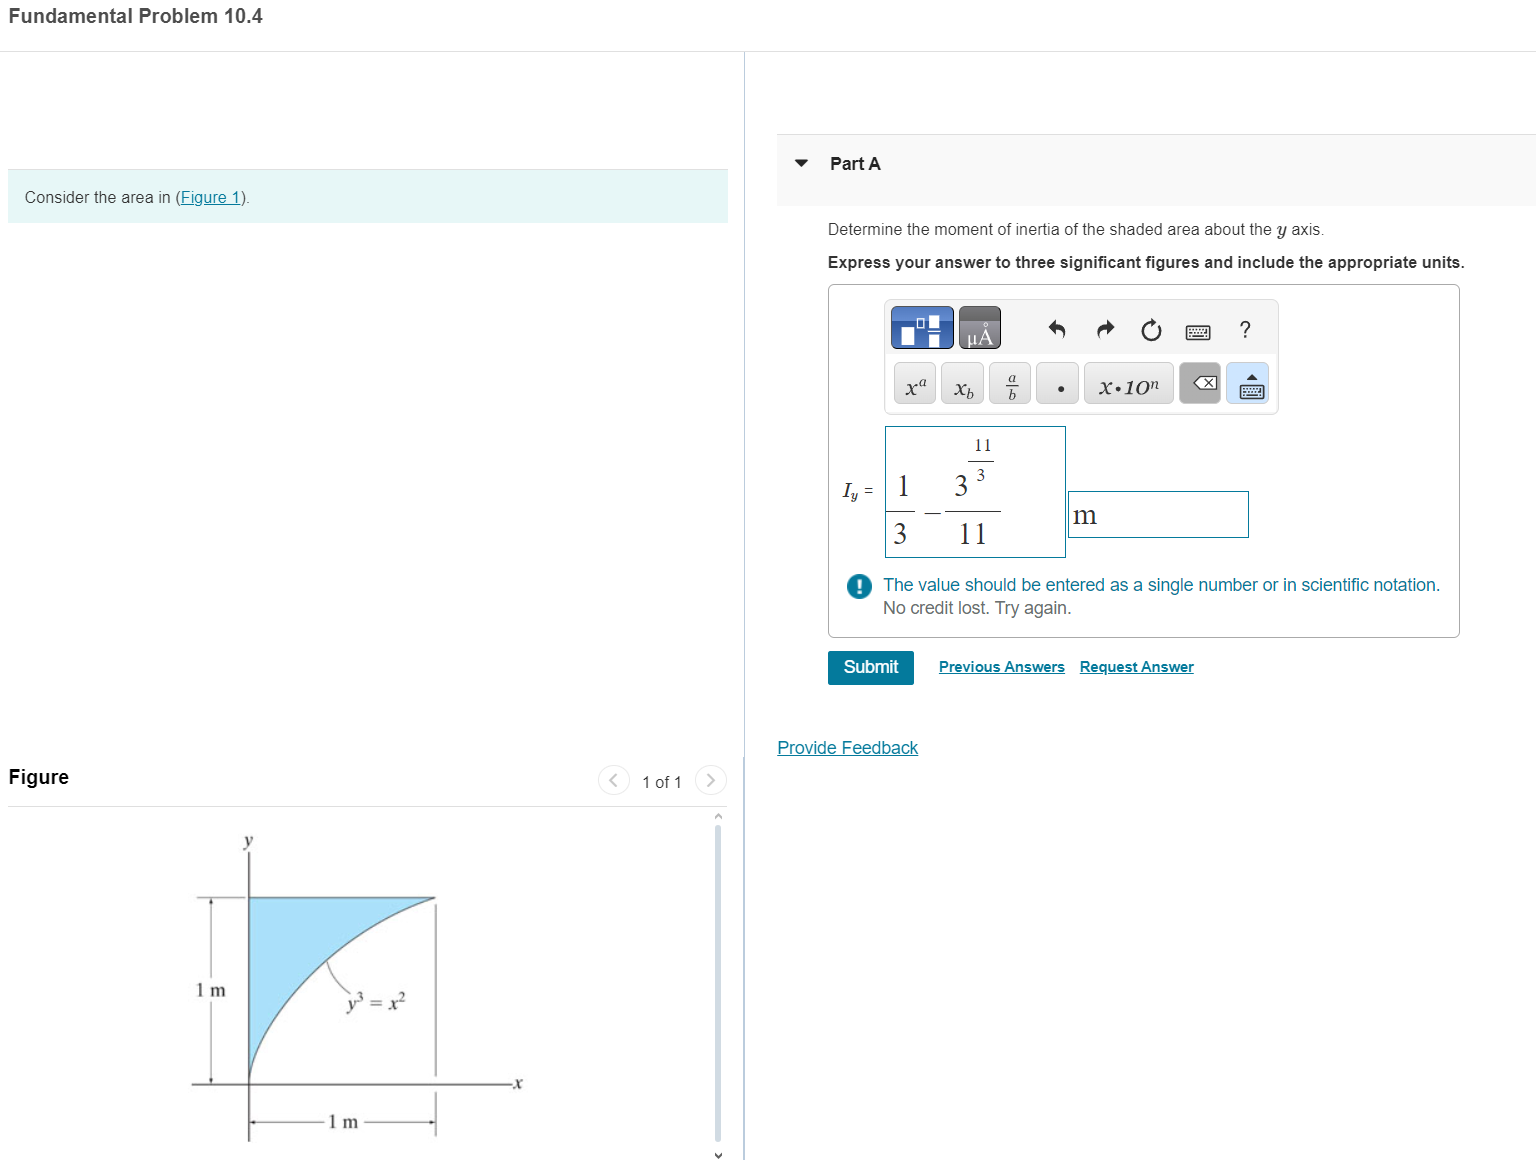This screenshot has height=1160, width=1536.
Task: Insert scientific notation with x·10^n
Action: click(1128, 383)
